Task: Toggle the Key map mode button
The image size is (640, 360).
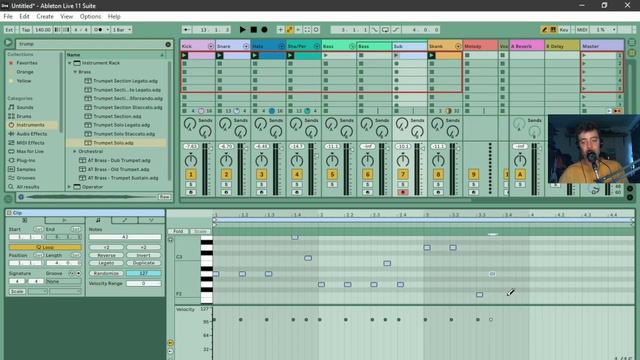Action: tap(564, 29)
